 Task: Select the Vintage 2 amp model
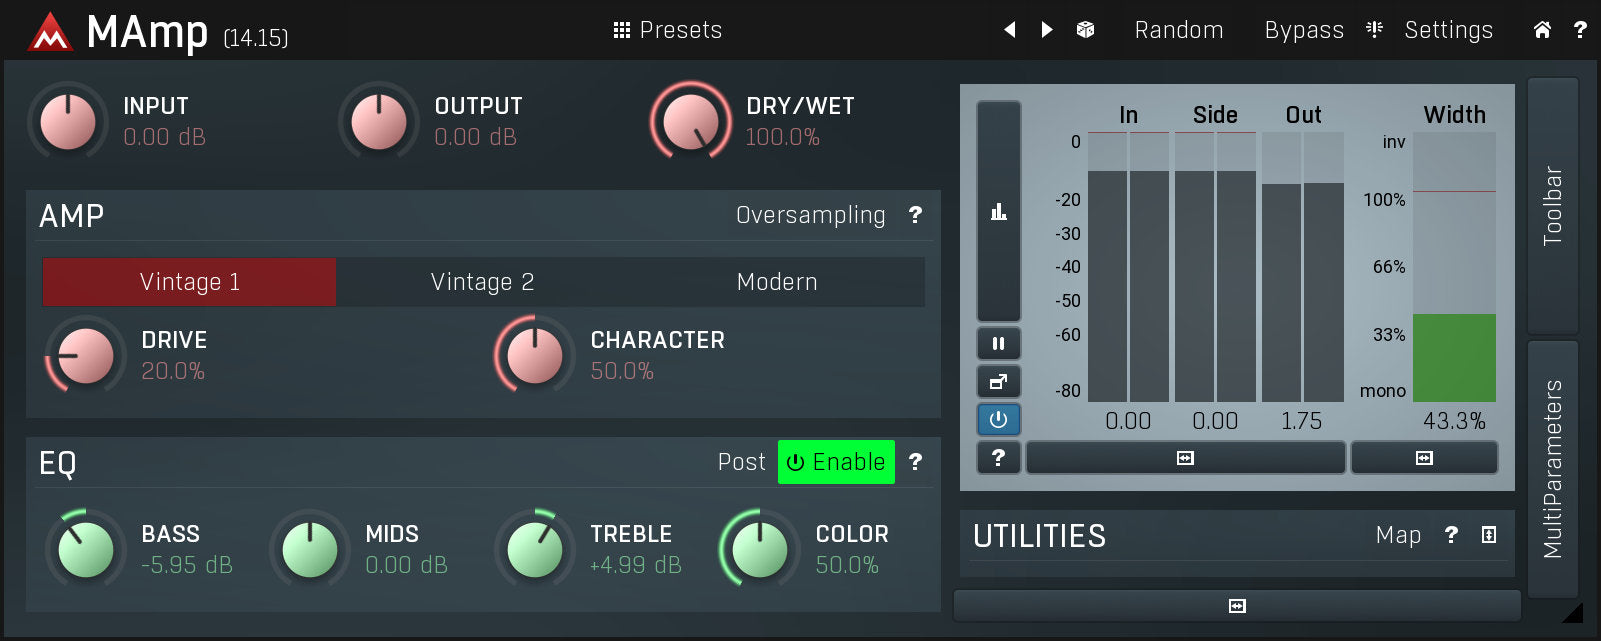click(x=482, y=282)
